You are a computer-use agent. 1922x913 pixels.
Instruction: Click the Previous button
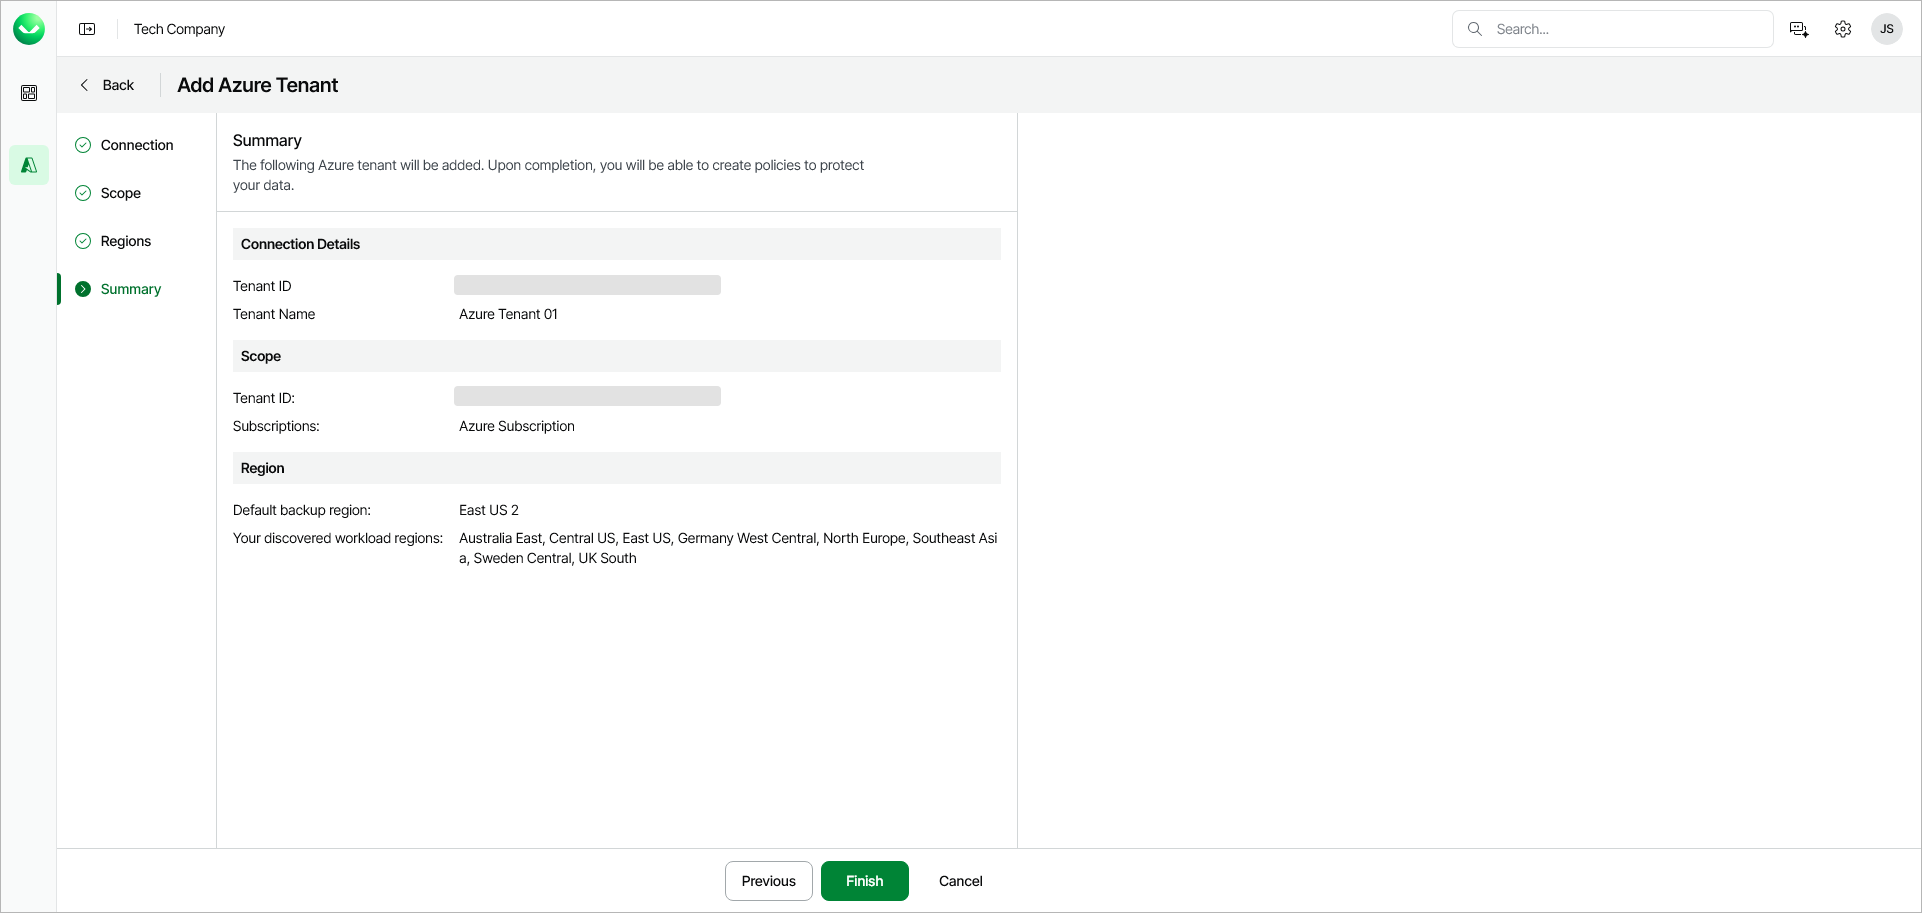769,881
